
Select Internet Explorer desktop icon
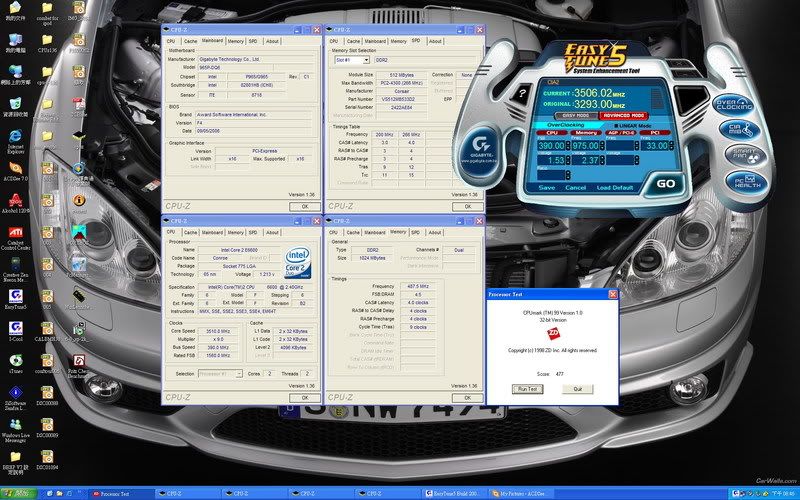point(15,141)
